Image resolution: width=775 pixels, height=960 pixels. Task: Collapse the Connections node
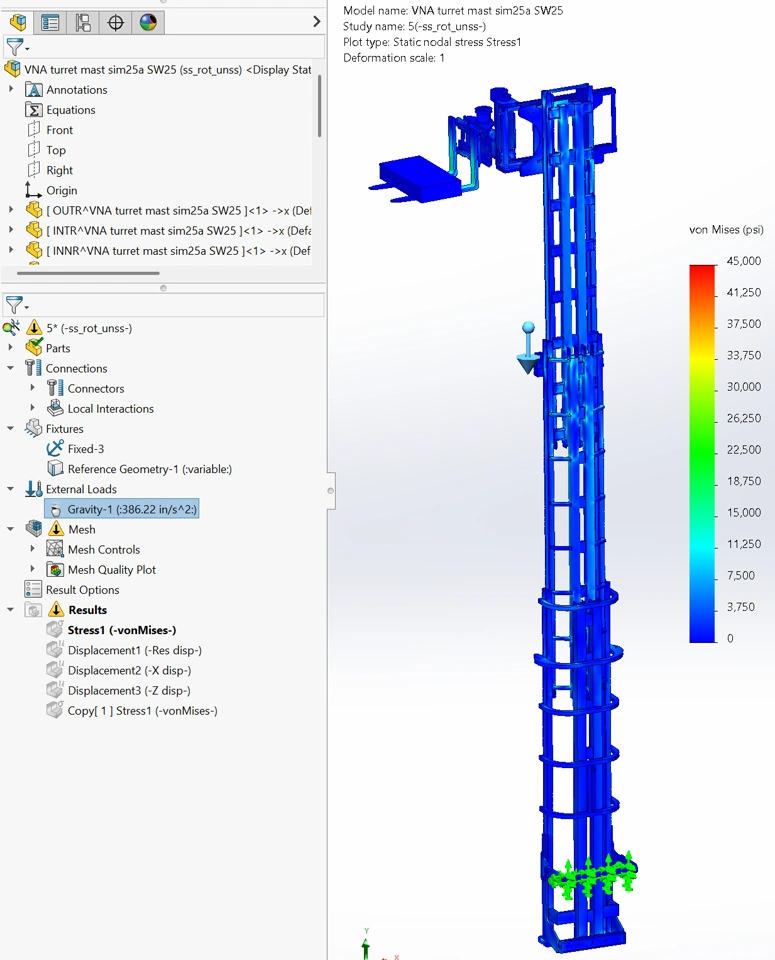tap(10, 368)
